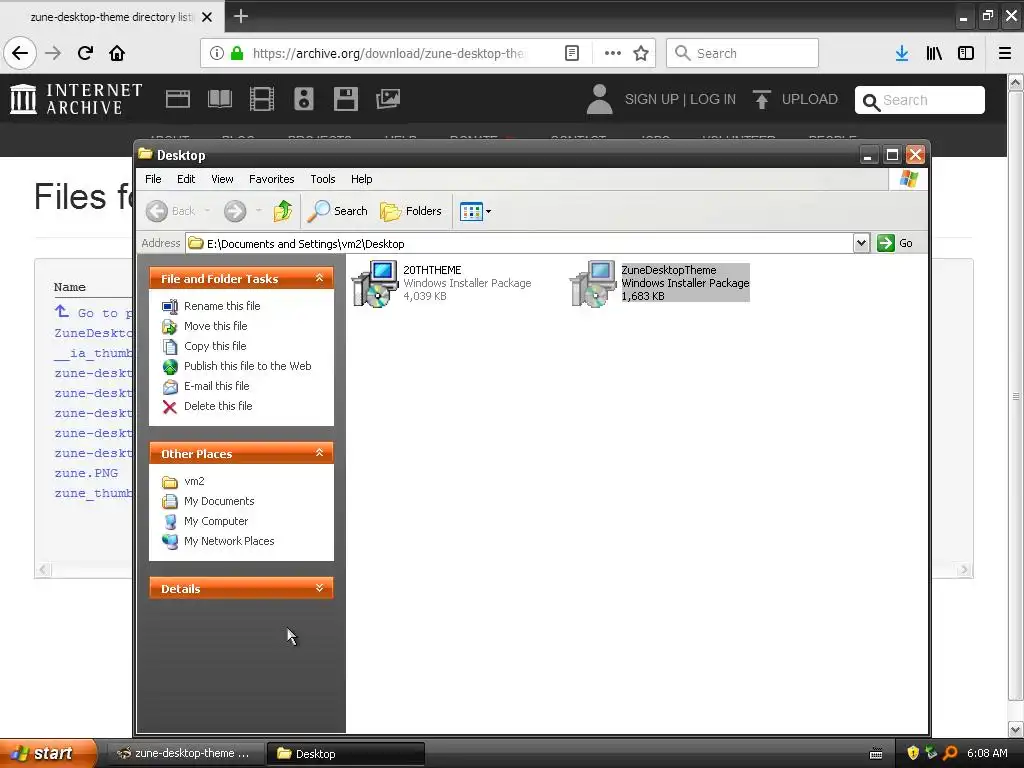Open Internet Archive images icon
Screen dimensions: 1024x768
point(388,99)
